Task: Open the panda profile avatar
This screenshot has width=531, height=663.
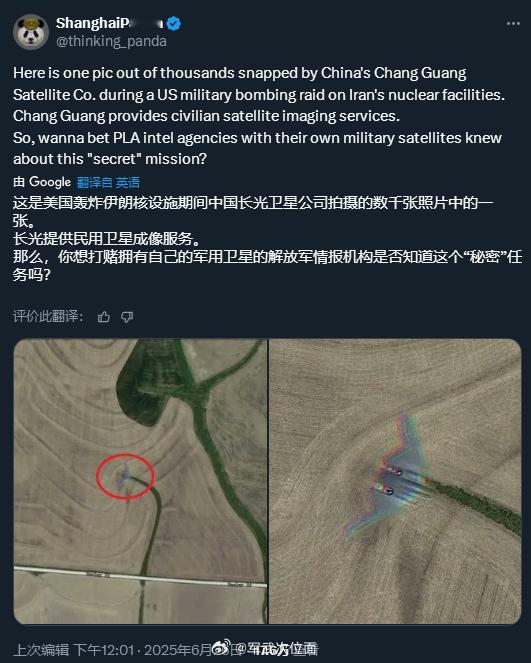Action: [30, 32]
